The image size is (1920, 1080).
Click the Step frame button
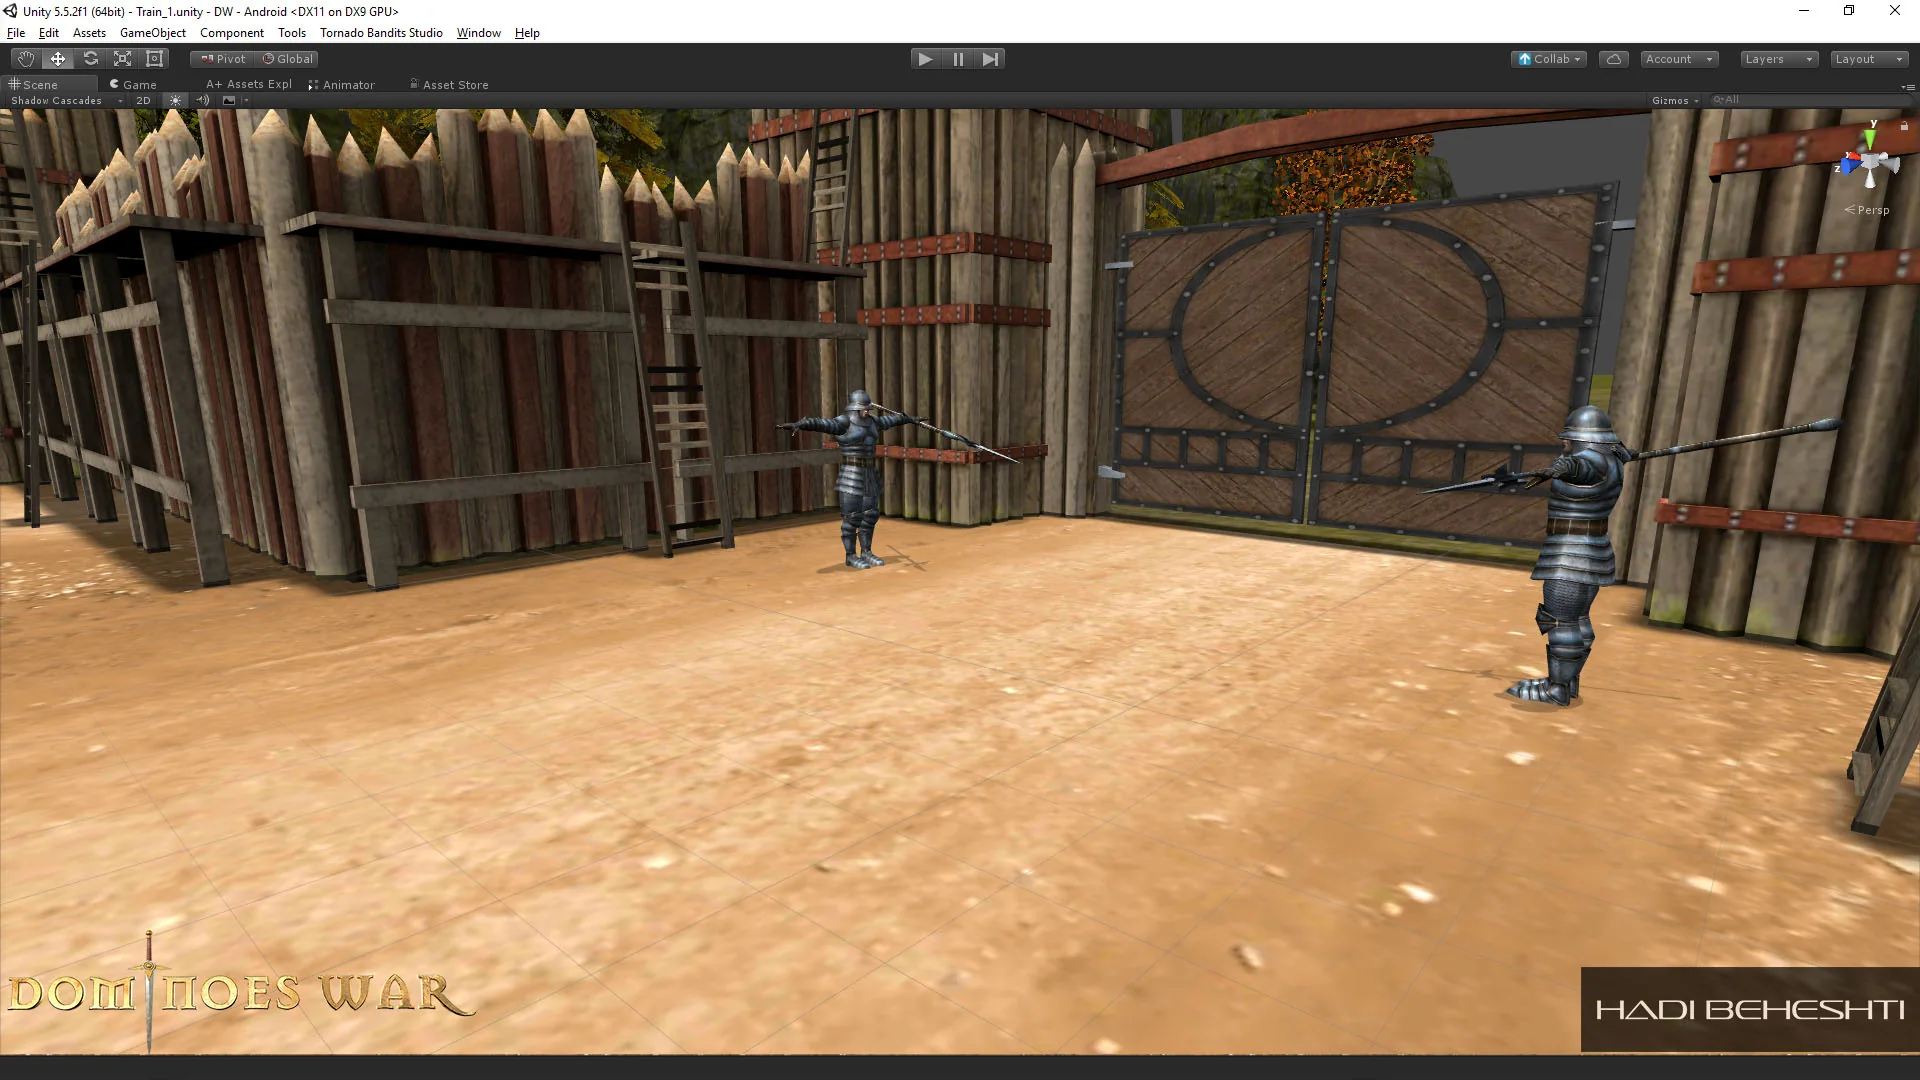(990, 59)
